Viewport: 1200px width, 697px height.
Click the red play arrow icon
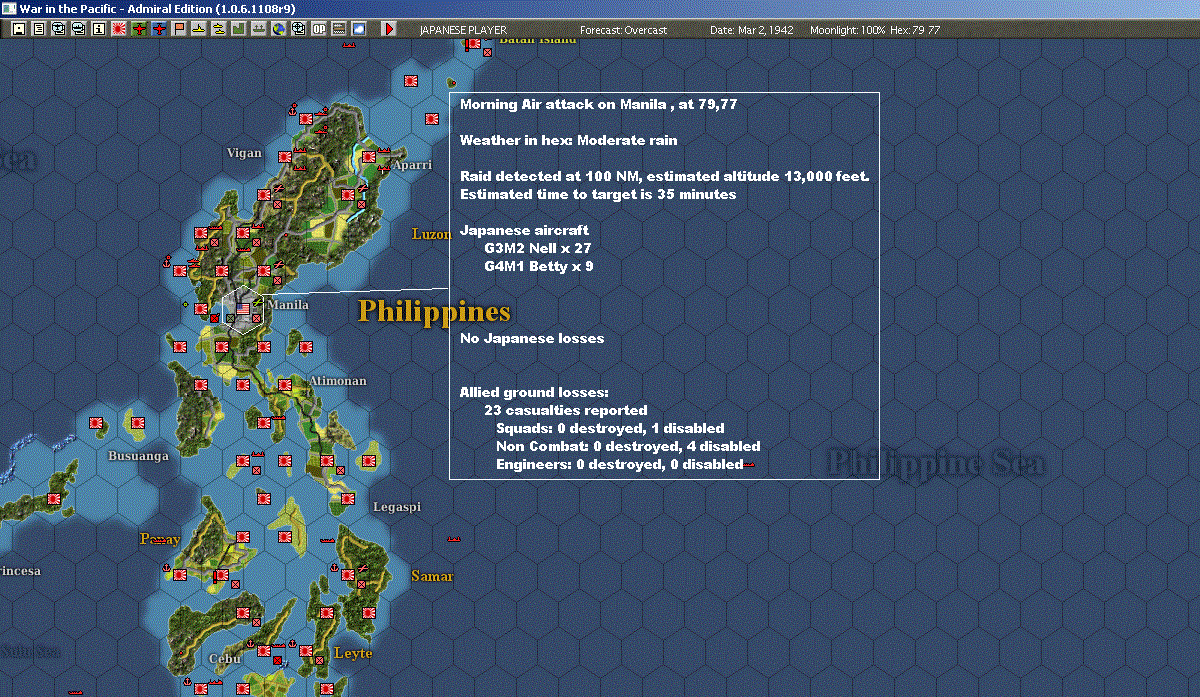pyautogui.click(x=390, y=29)
